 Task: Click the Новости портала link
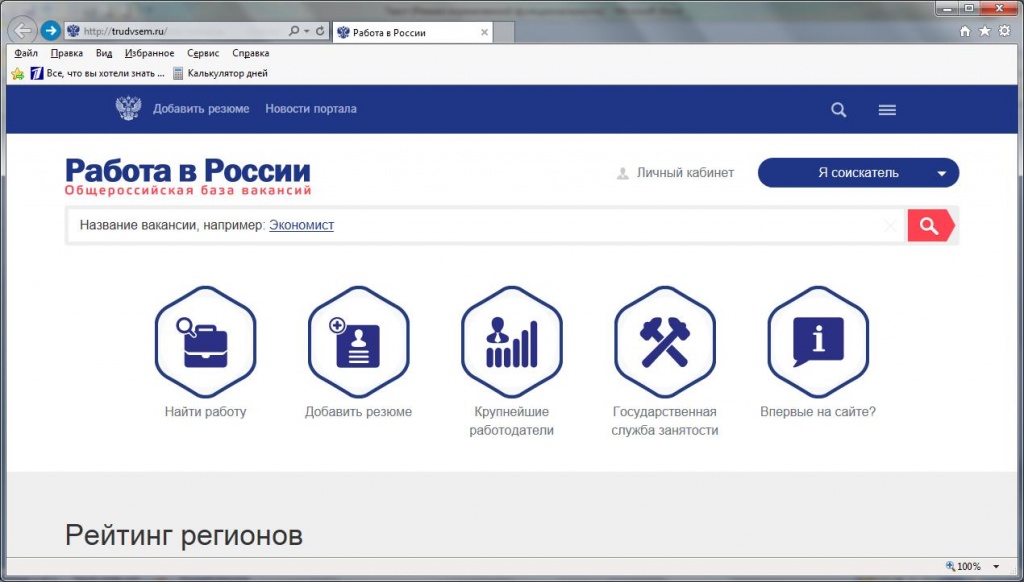[x=311, y=109]
